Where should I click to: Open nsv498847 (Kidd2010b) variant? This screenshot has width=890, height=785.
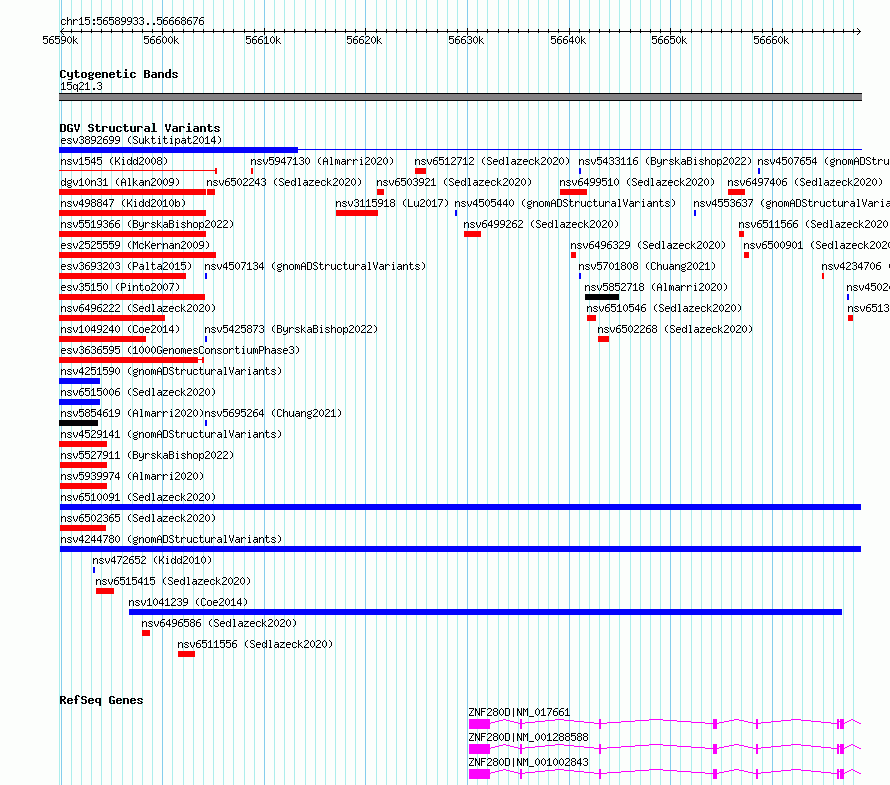123,203
